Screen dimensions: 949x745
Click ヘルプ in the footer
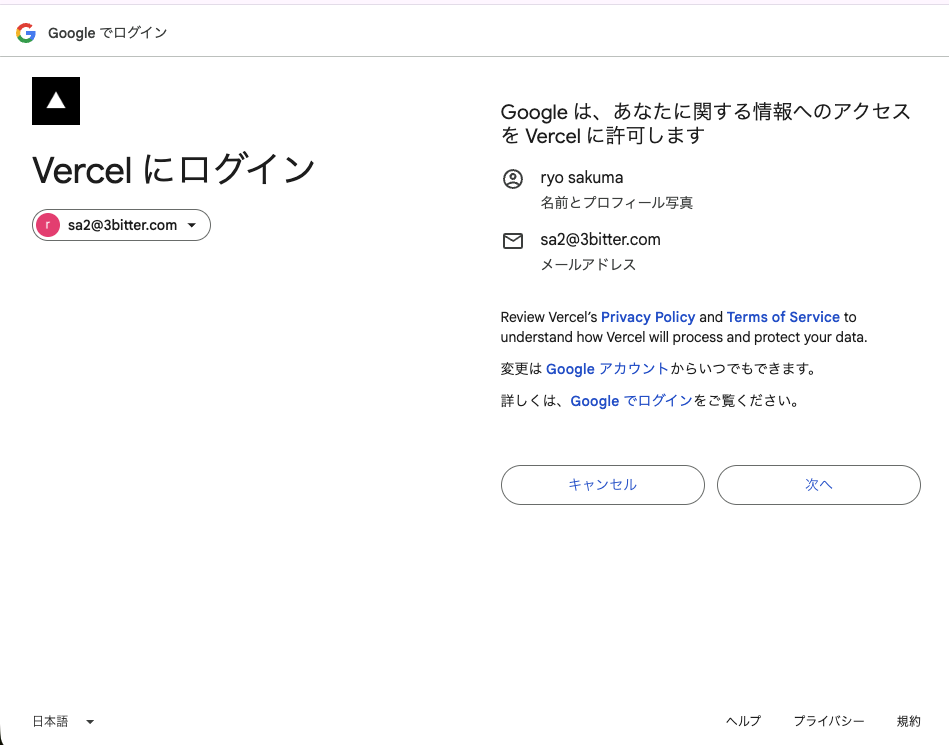coord(742,721)
